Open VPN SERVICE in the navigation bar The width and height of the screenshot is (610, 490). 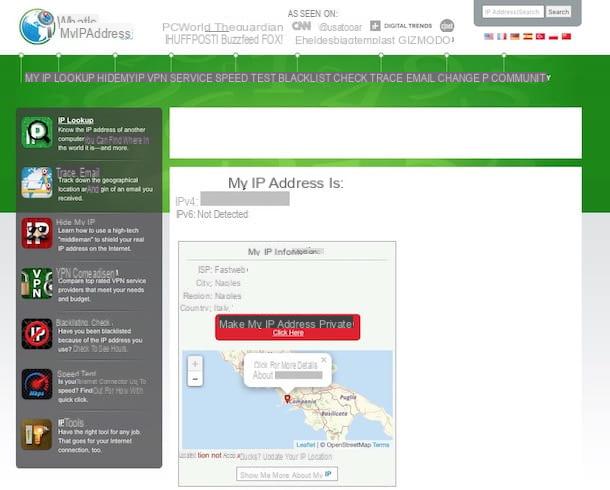(x=180, y=78)
